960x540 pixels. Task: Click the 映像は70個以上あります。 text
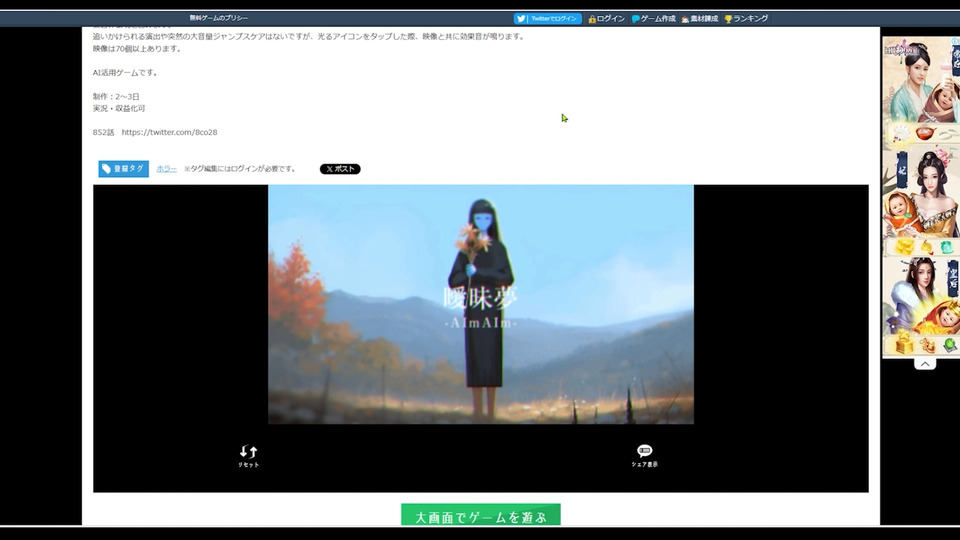[x=138, y=49]
